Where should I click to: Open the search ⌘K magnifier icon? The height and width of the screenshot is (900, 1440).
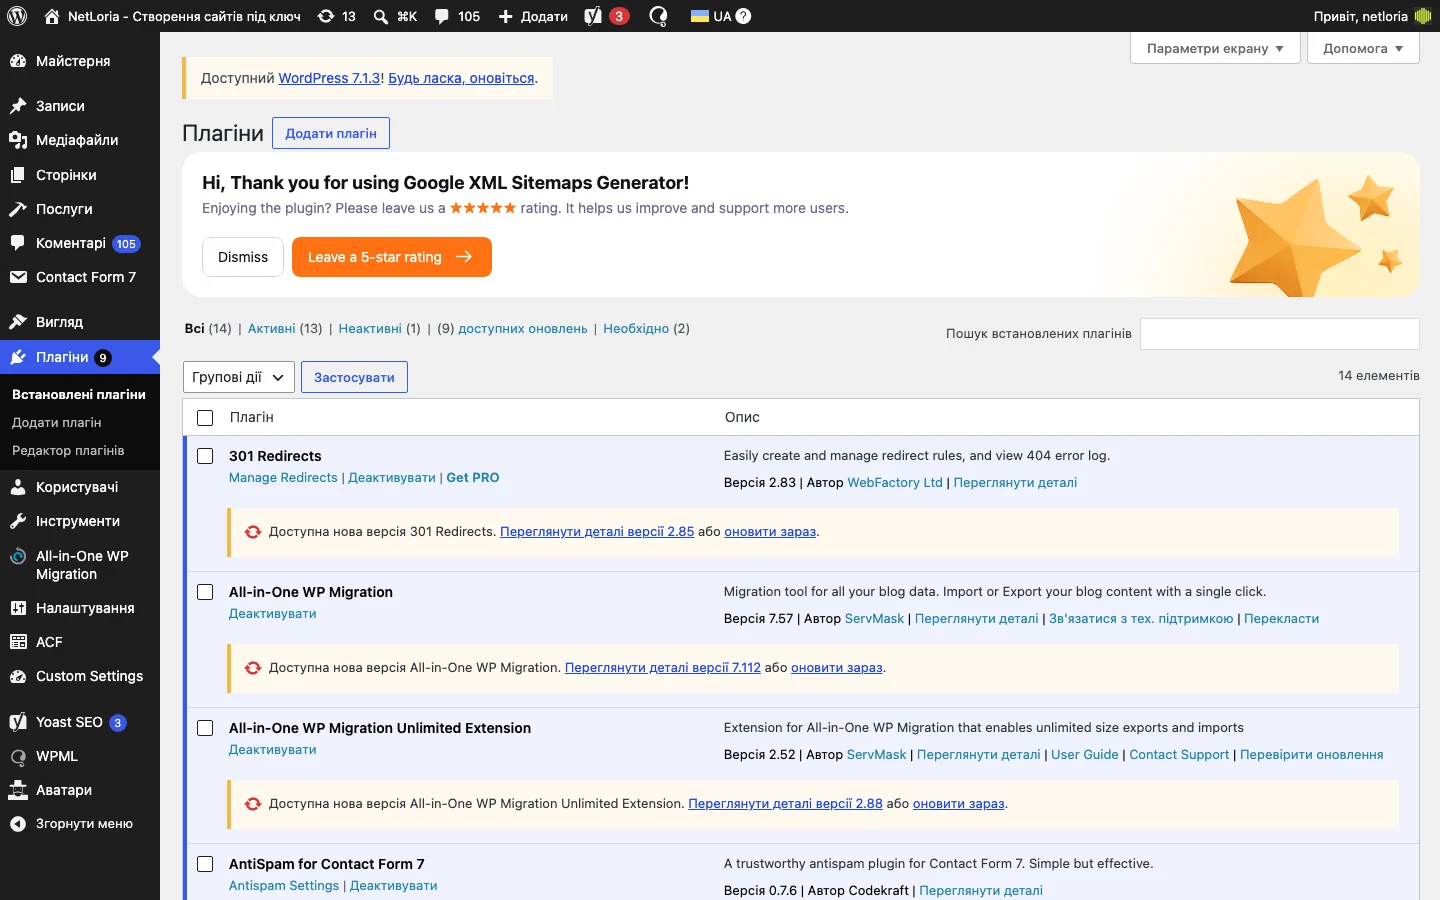(381, 16)
